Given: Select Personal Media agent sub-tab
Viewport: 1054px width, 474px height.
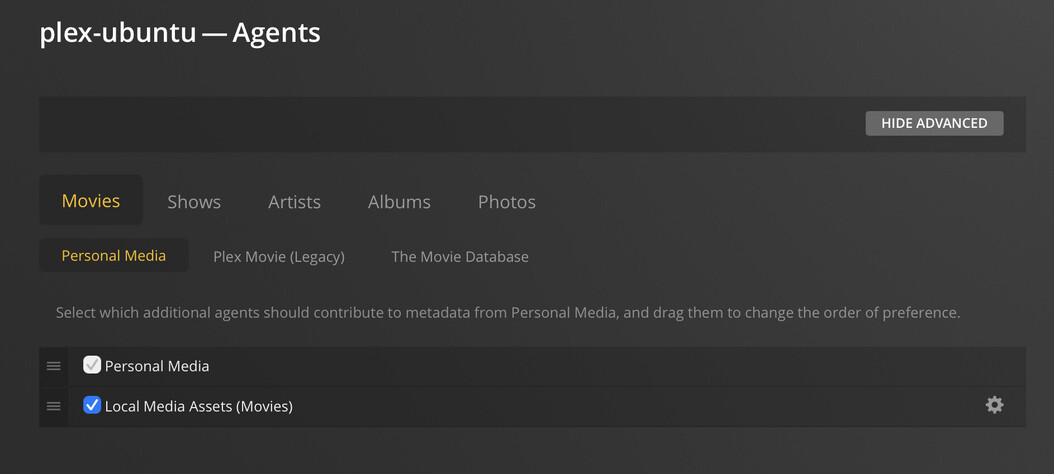Looking at the screenshot, I should [114, 256].
